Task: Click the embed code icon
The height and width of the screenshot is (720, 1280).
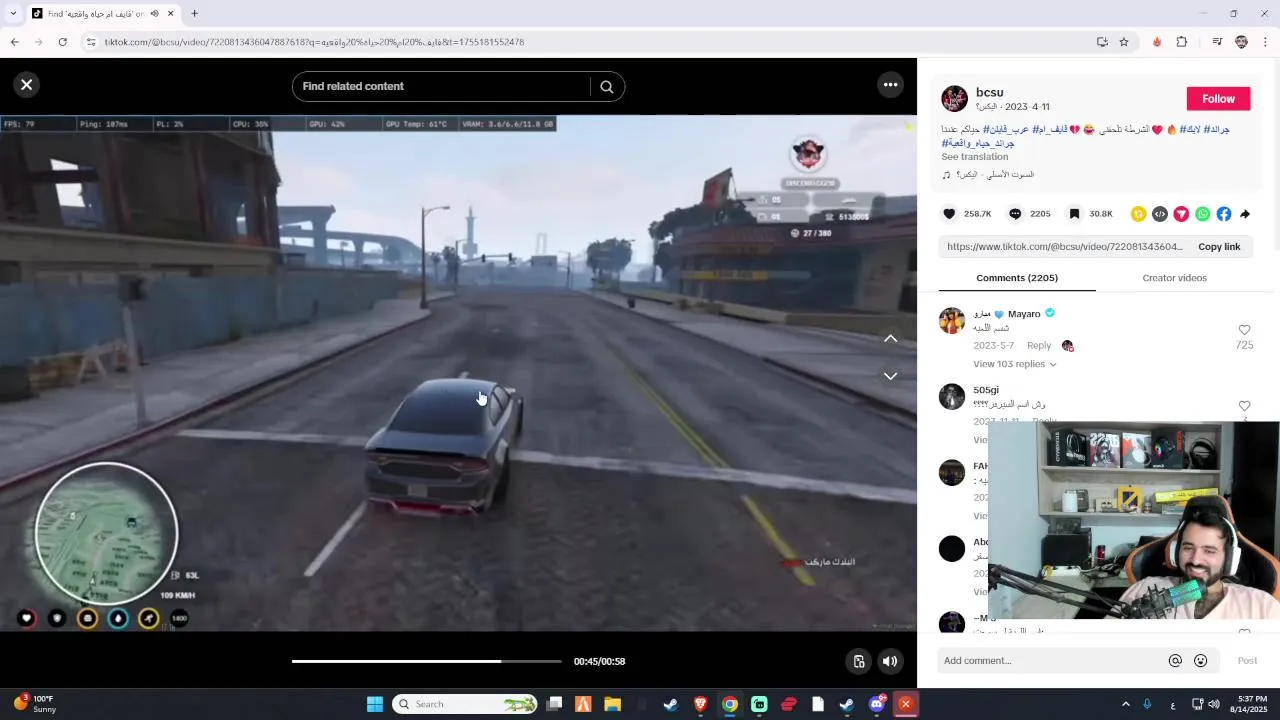Action: pyautogui.click(x=1160, y=214)
